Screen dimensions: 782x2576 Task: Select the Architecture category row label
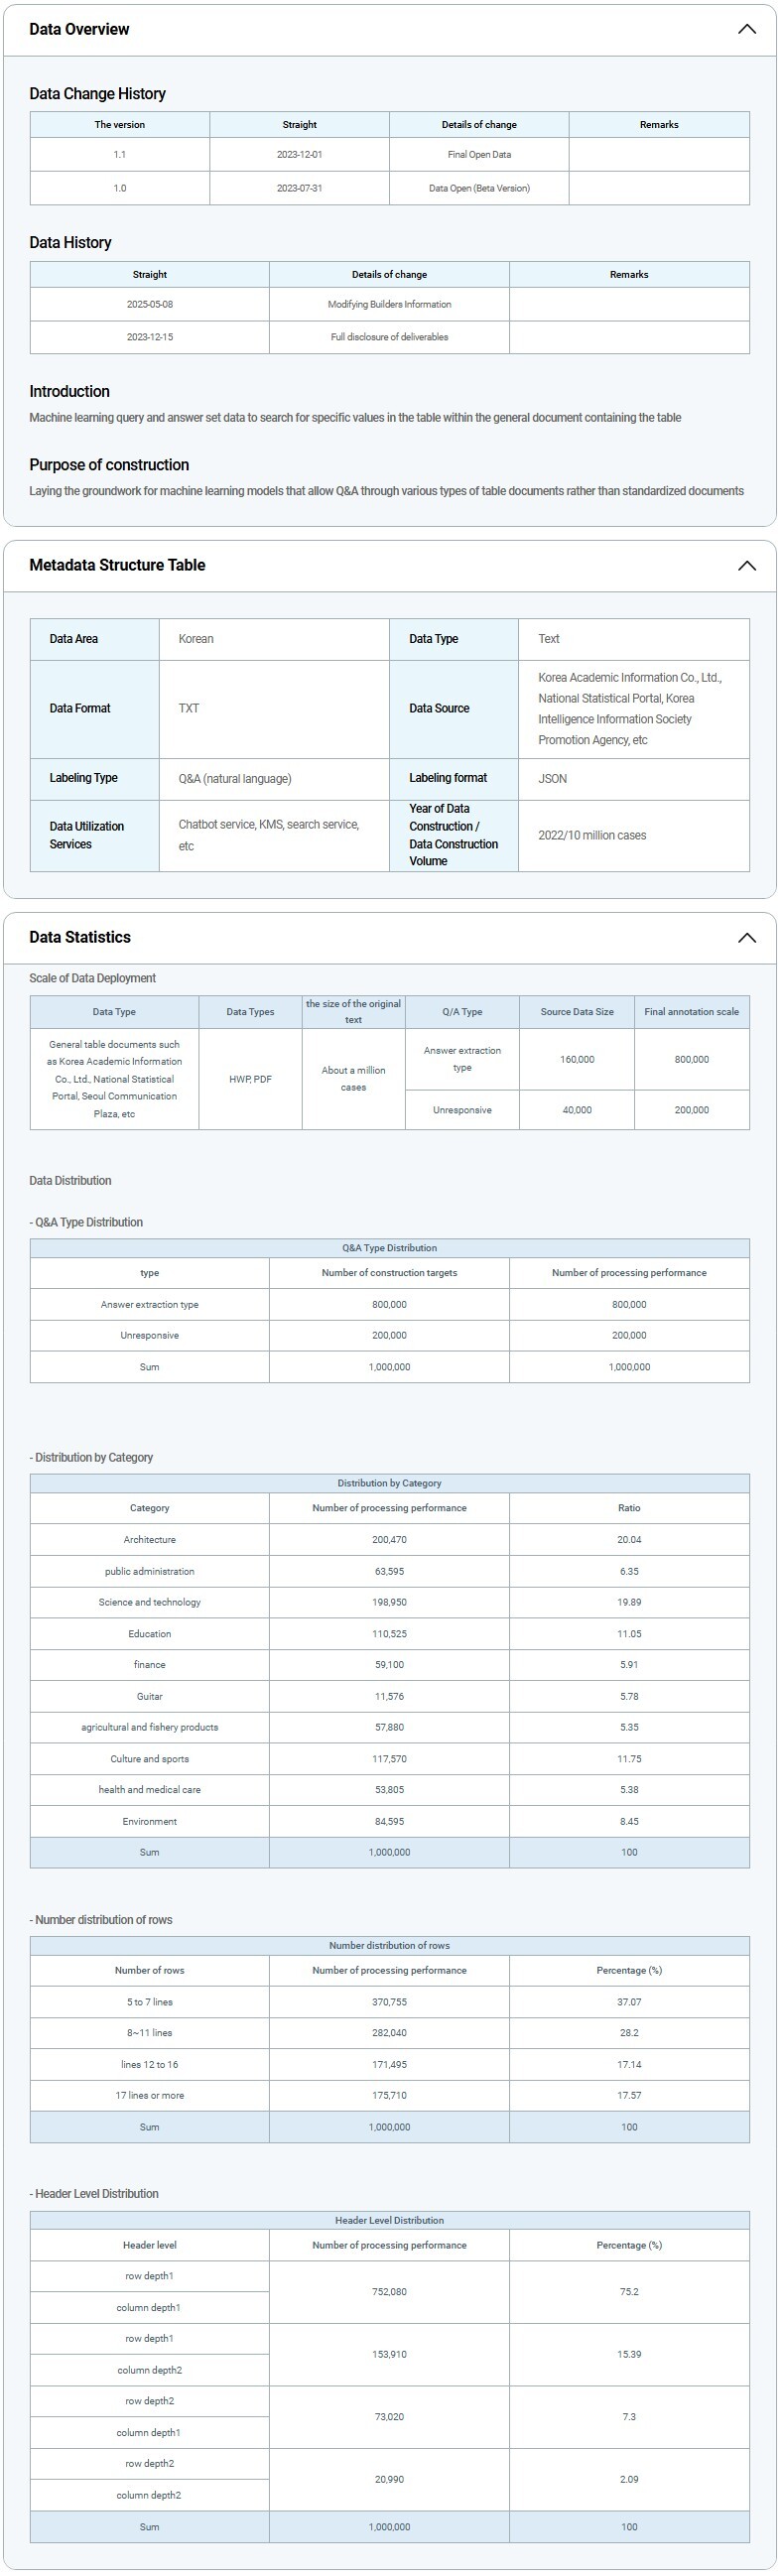(x=150, y=1539)
